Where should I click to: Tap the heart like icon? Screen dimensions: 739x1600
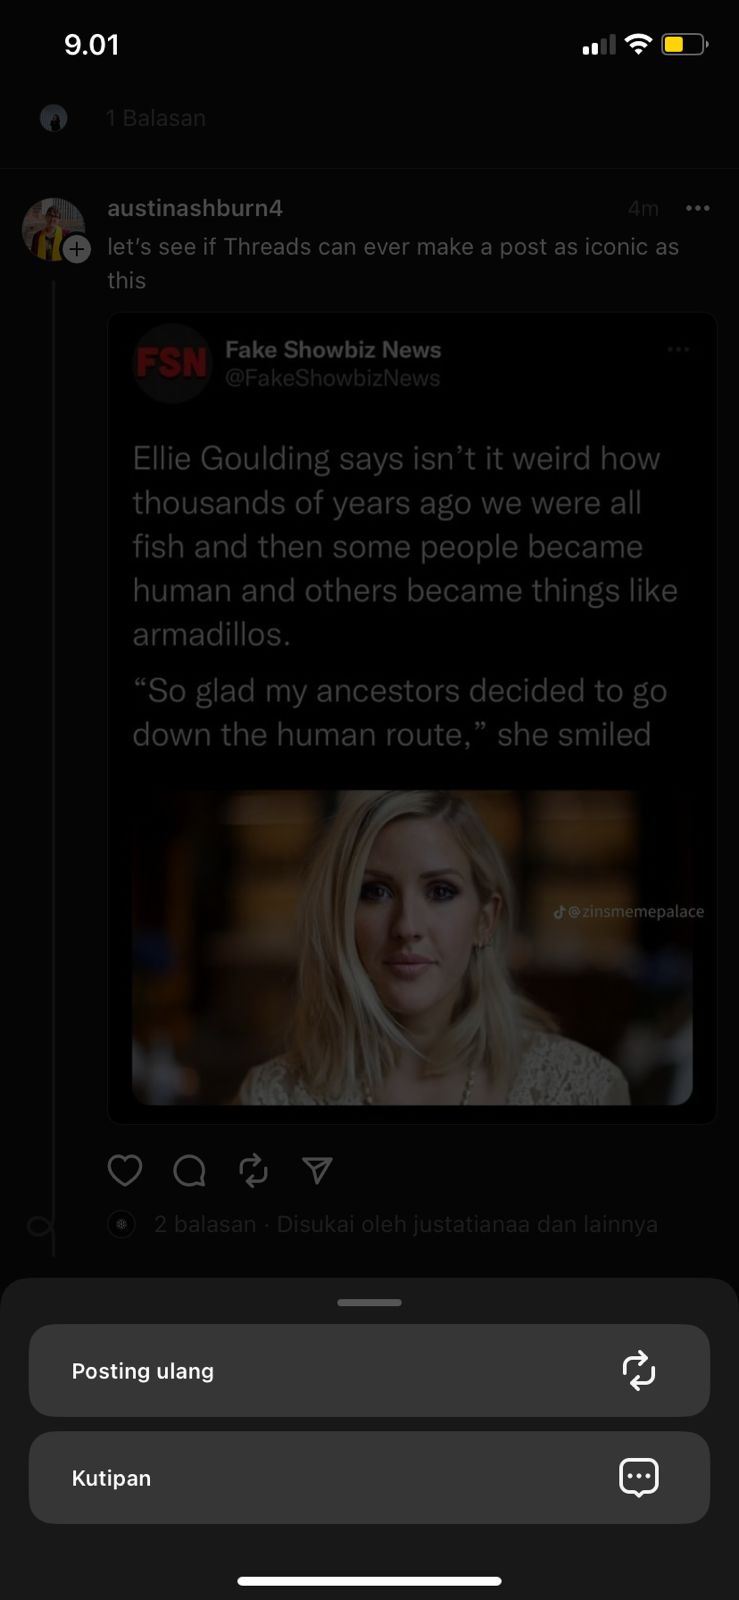125,1170
